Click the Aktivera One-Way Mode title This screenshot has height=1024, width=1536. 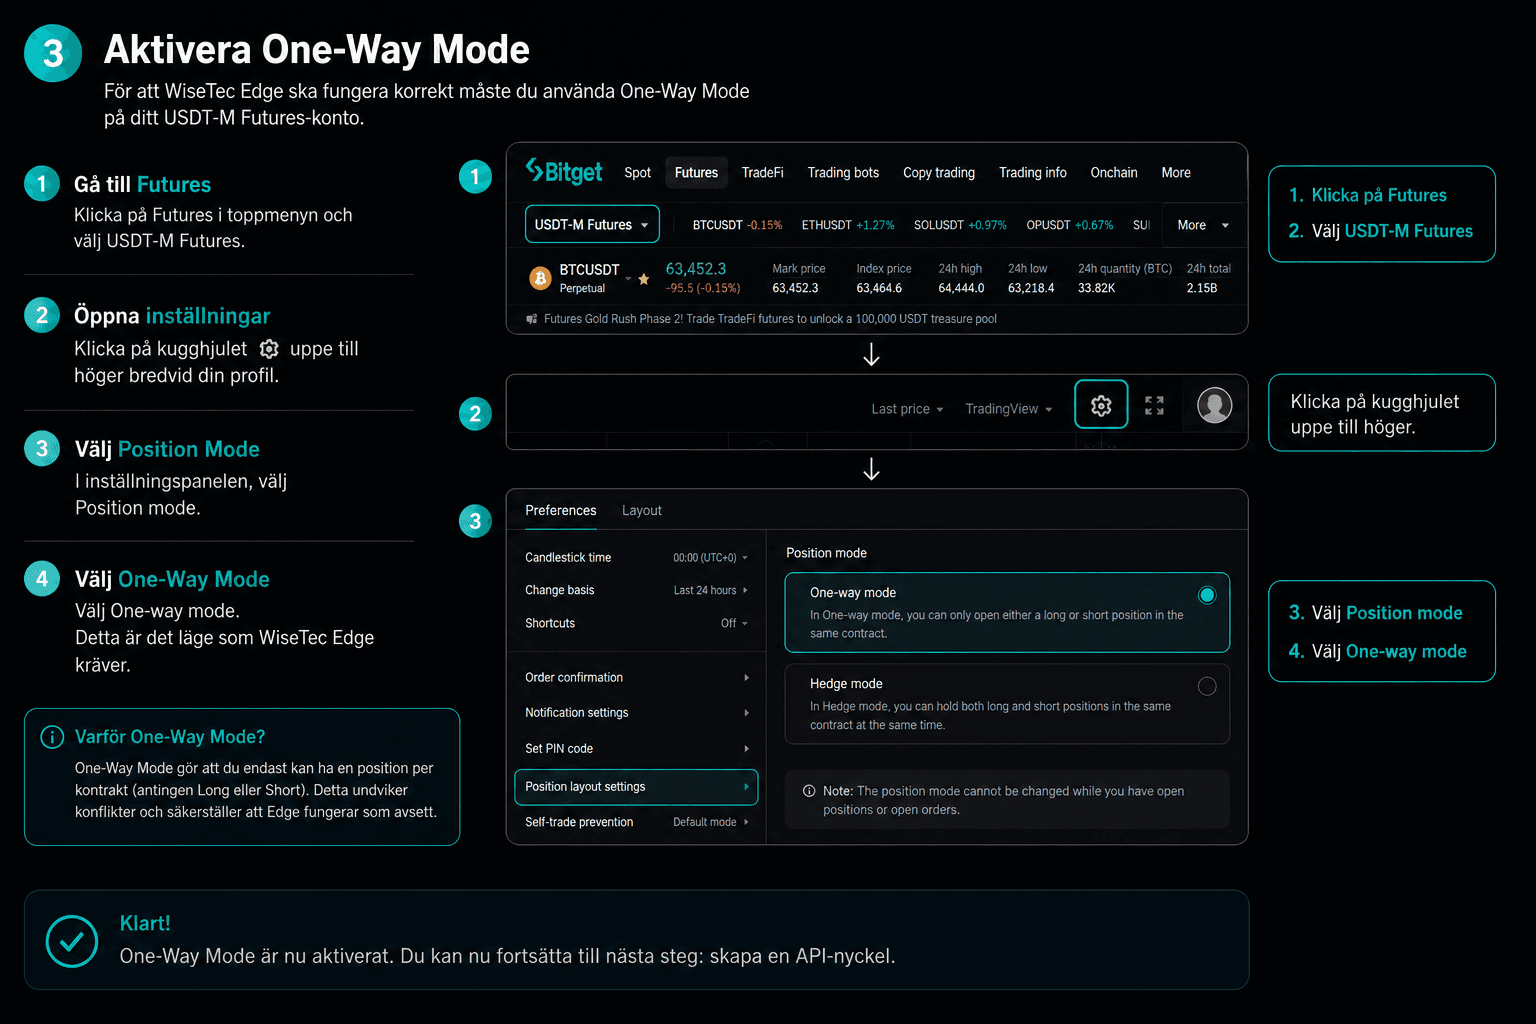coord(317,50)
